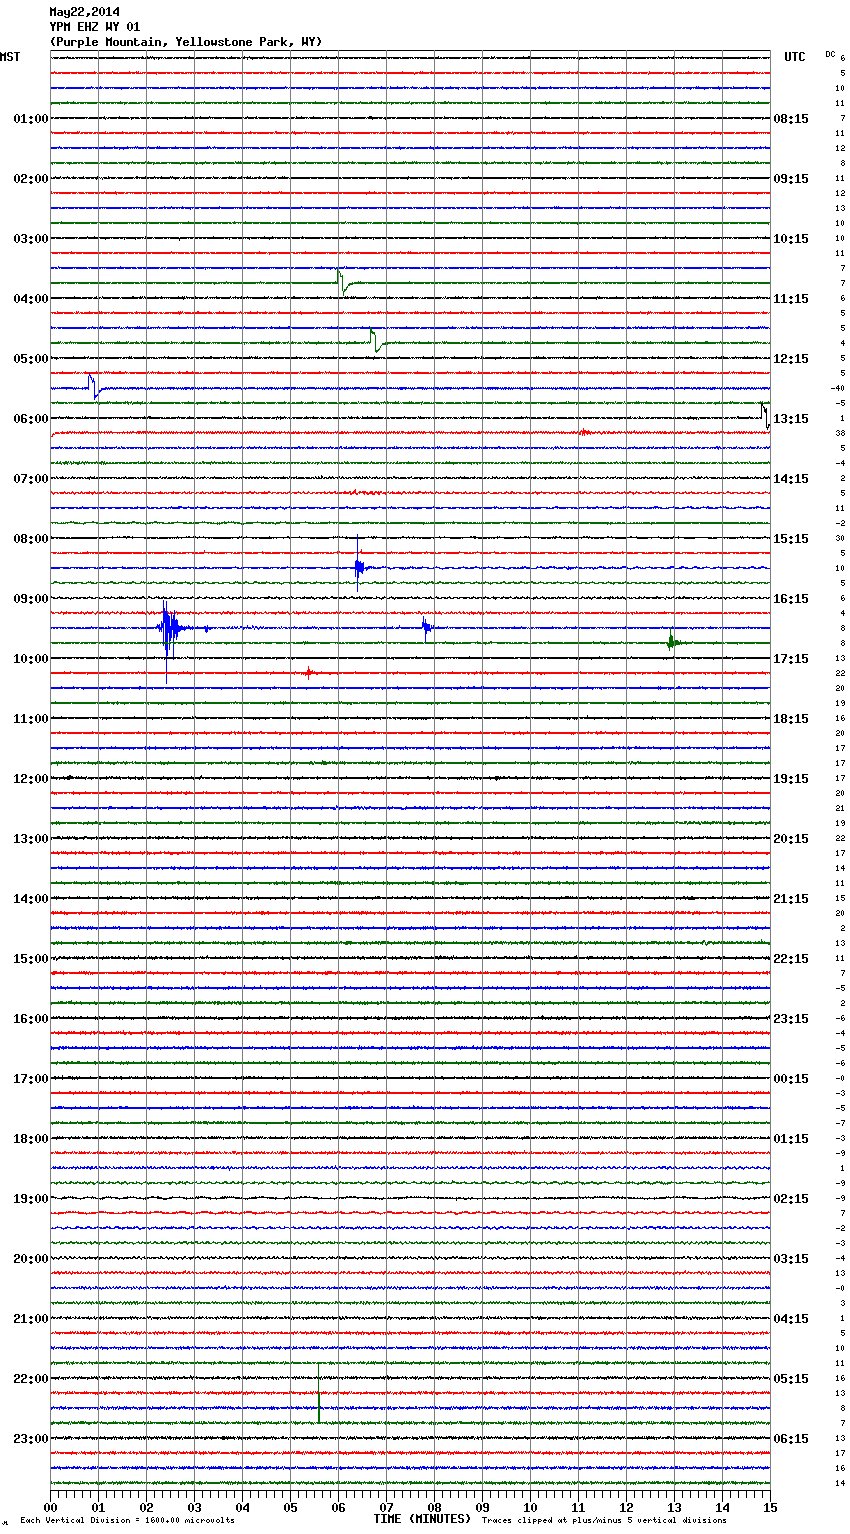
Task: Click the "13:15" UTC time label
Action: tap(791, 419)
